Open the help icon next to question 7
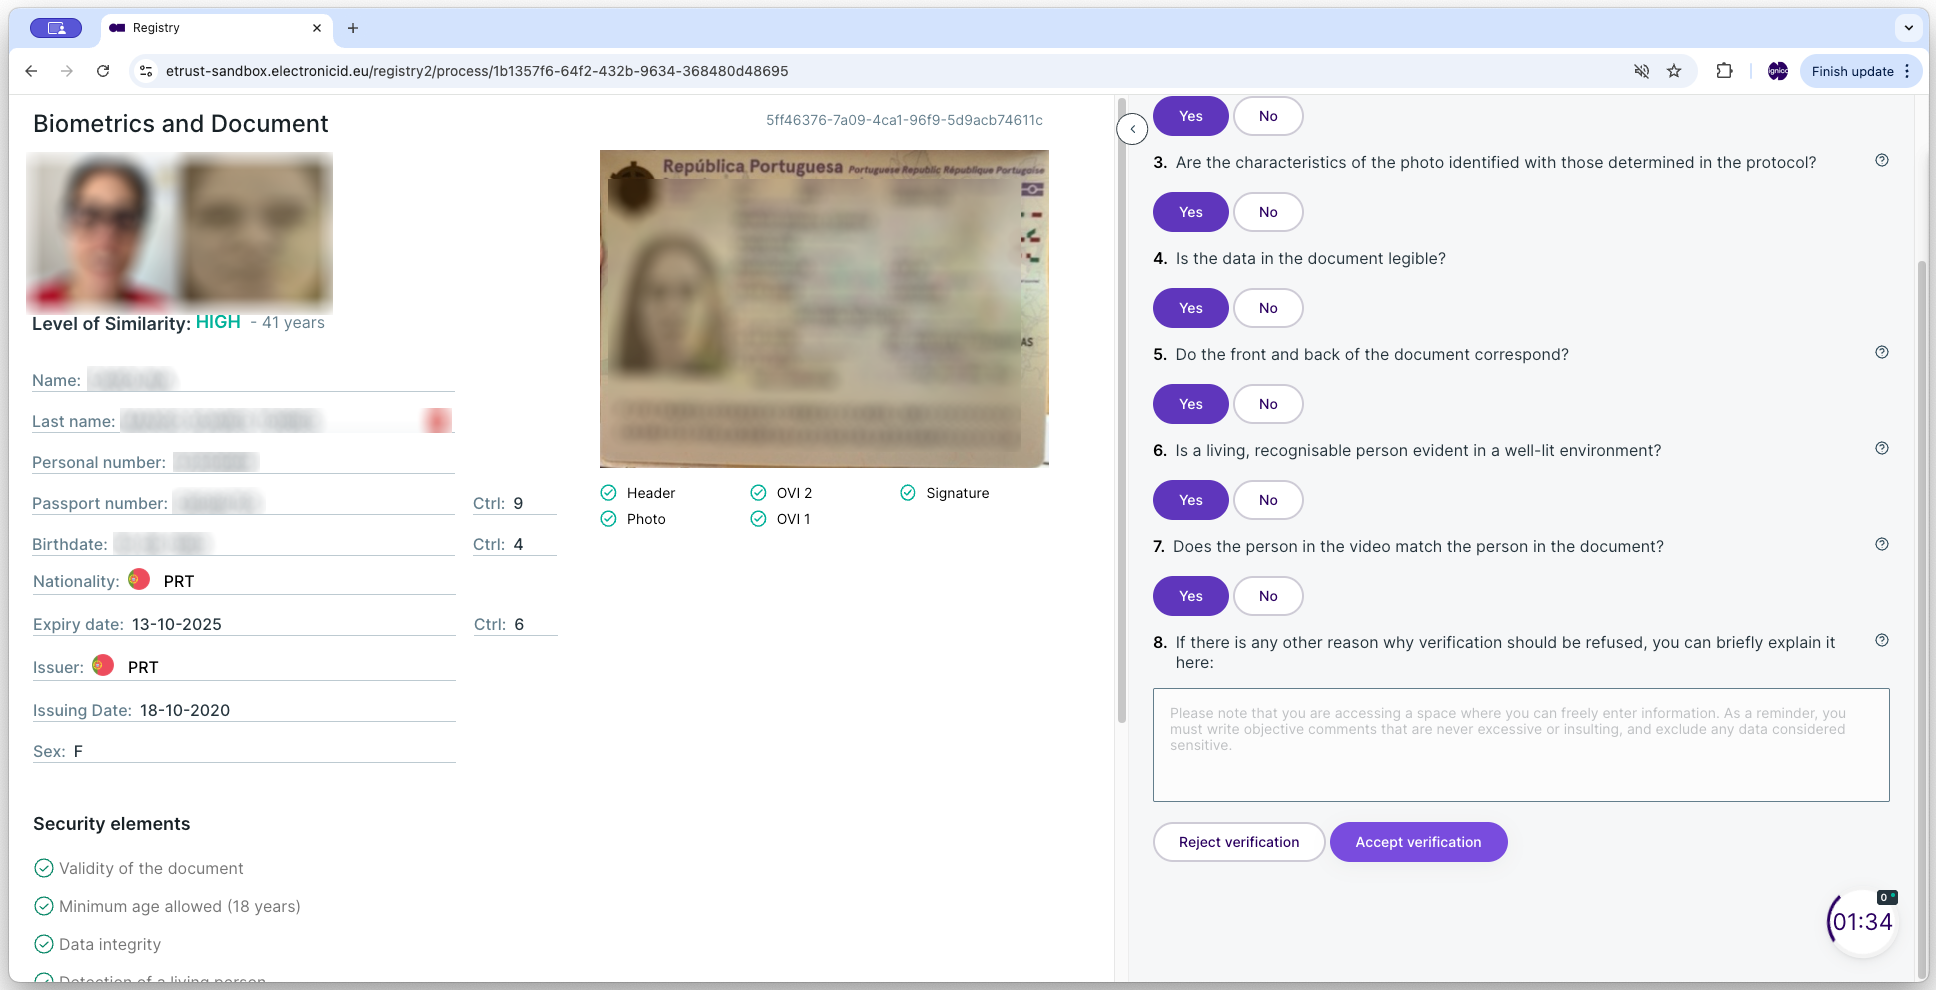Viewport: 1936px width, 990px height. 1882,544
